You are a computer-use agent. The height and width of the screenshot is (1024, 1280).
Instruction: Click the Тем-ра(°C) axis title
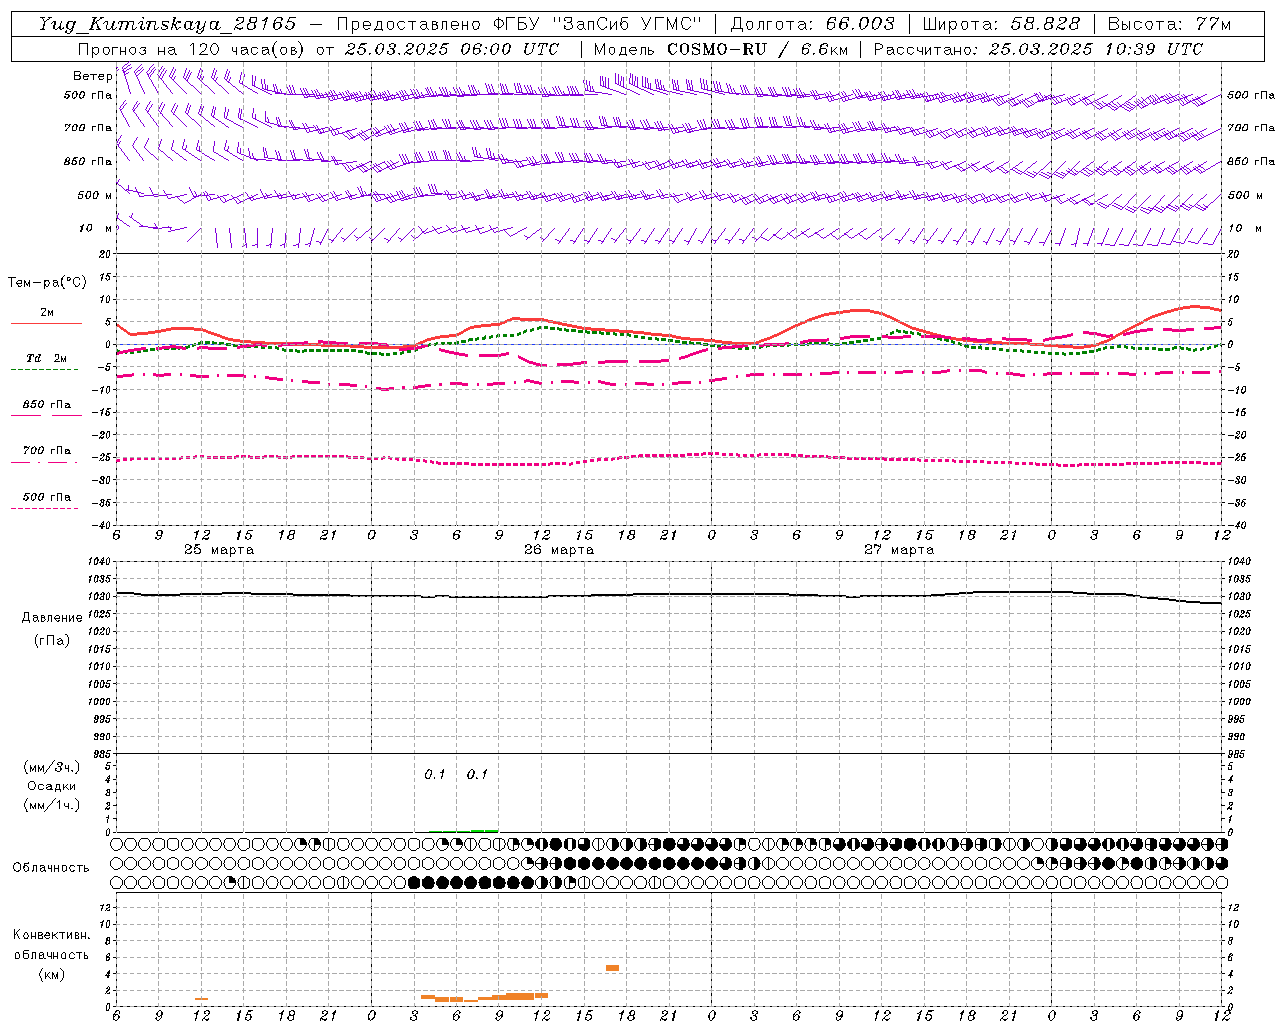48,283
